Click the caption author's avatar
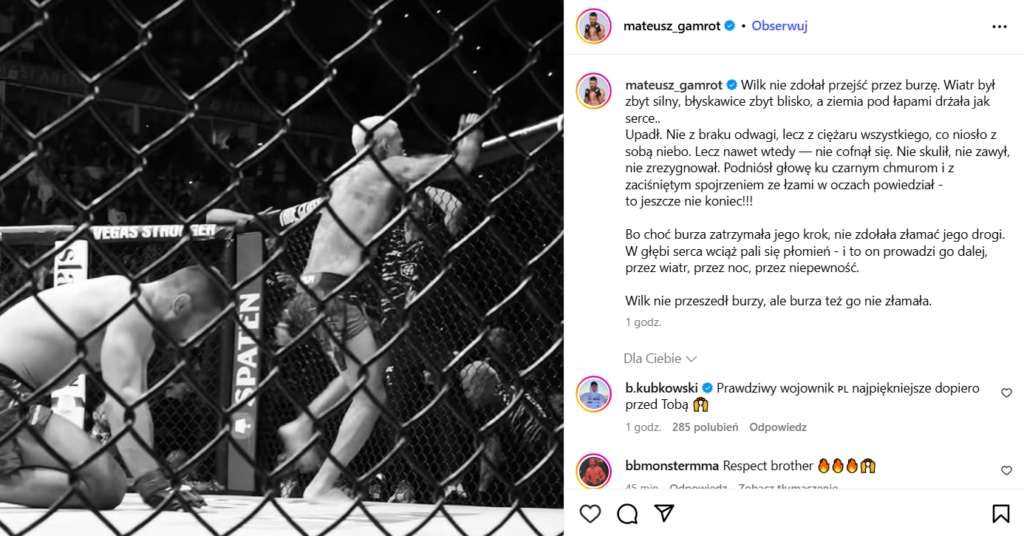1024x536 pixels. click(593, 91)
